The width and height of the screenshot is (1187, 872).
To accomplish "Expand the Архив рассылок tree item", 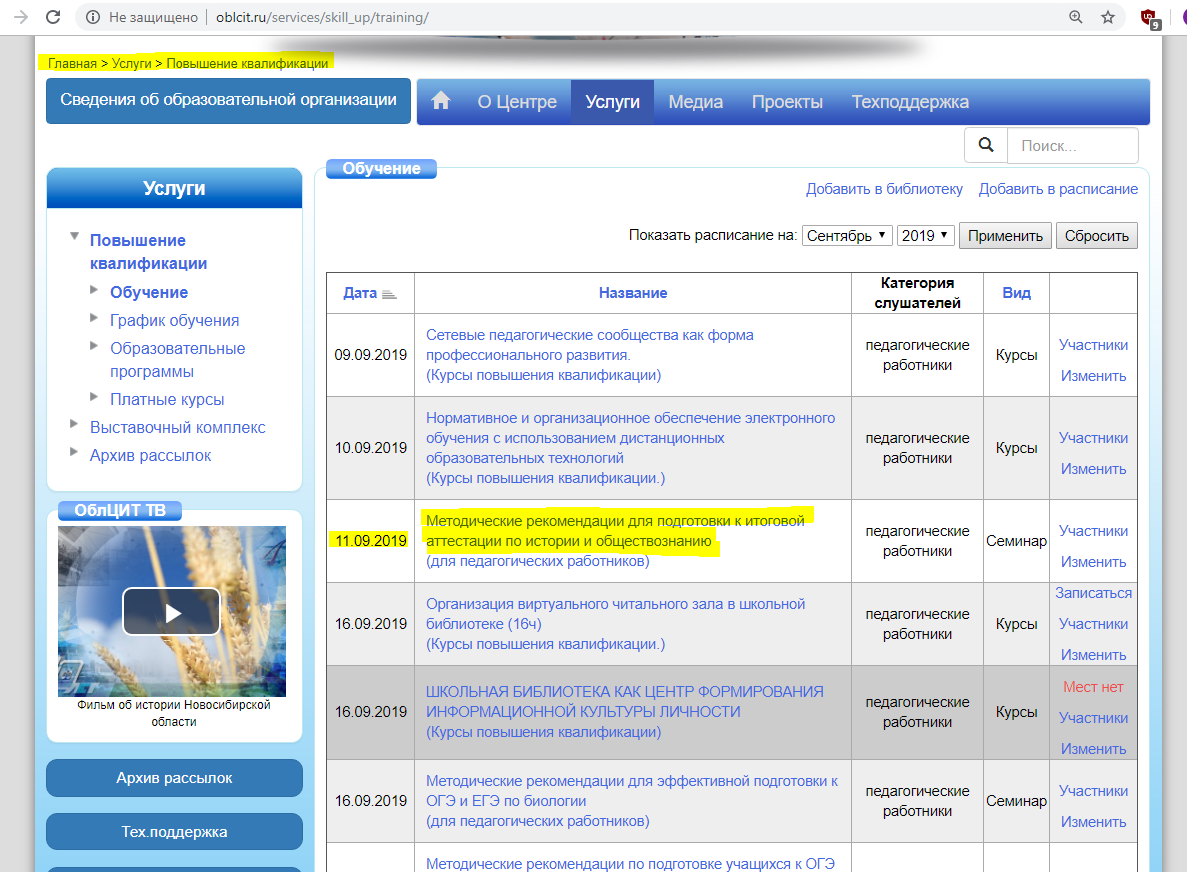I will click(x=74, y=452).
